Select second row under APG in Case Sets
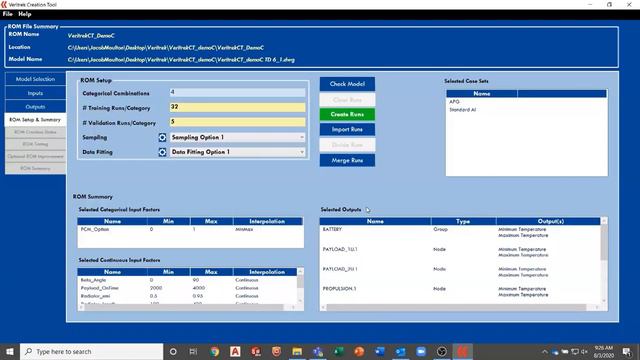This screenshot has height=360, width=640. 526,110
